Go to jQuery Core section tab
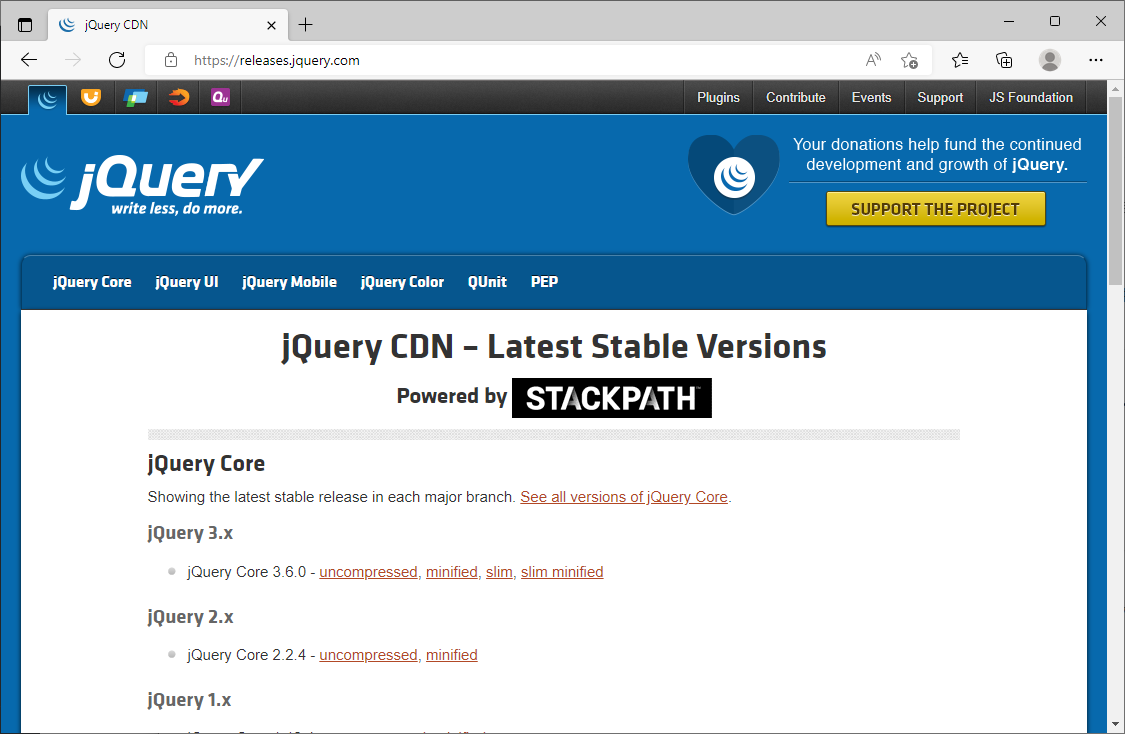 coord(92,282)
